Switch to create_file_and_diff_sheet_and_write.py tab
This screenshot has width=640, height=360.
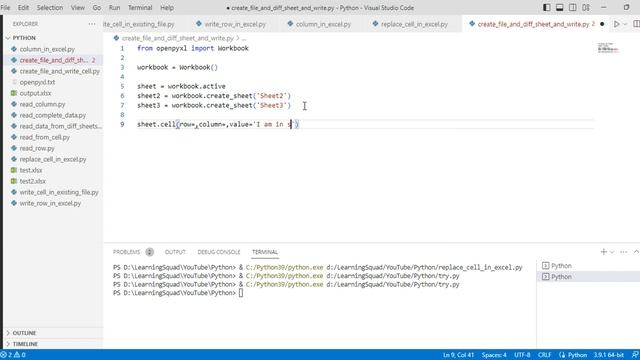533,24
